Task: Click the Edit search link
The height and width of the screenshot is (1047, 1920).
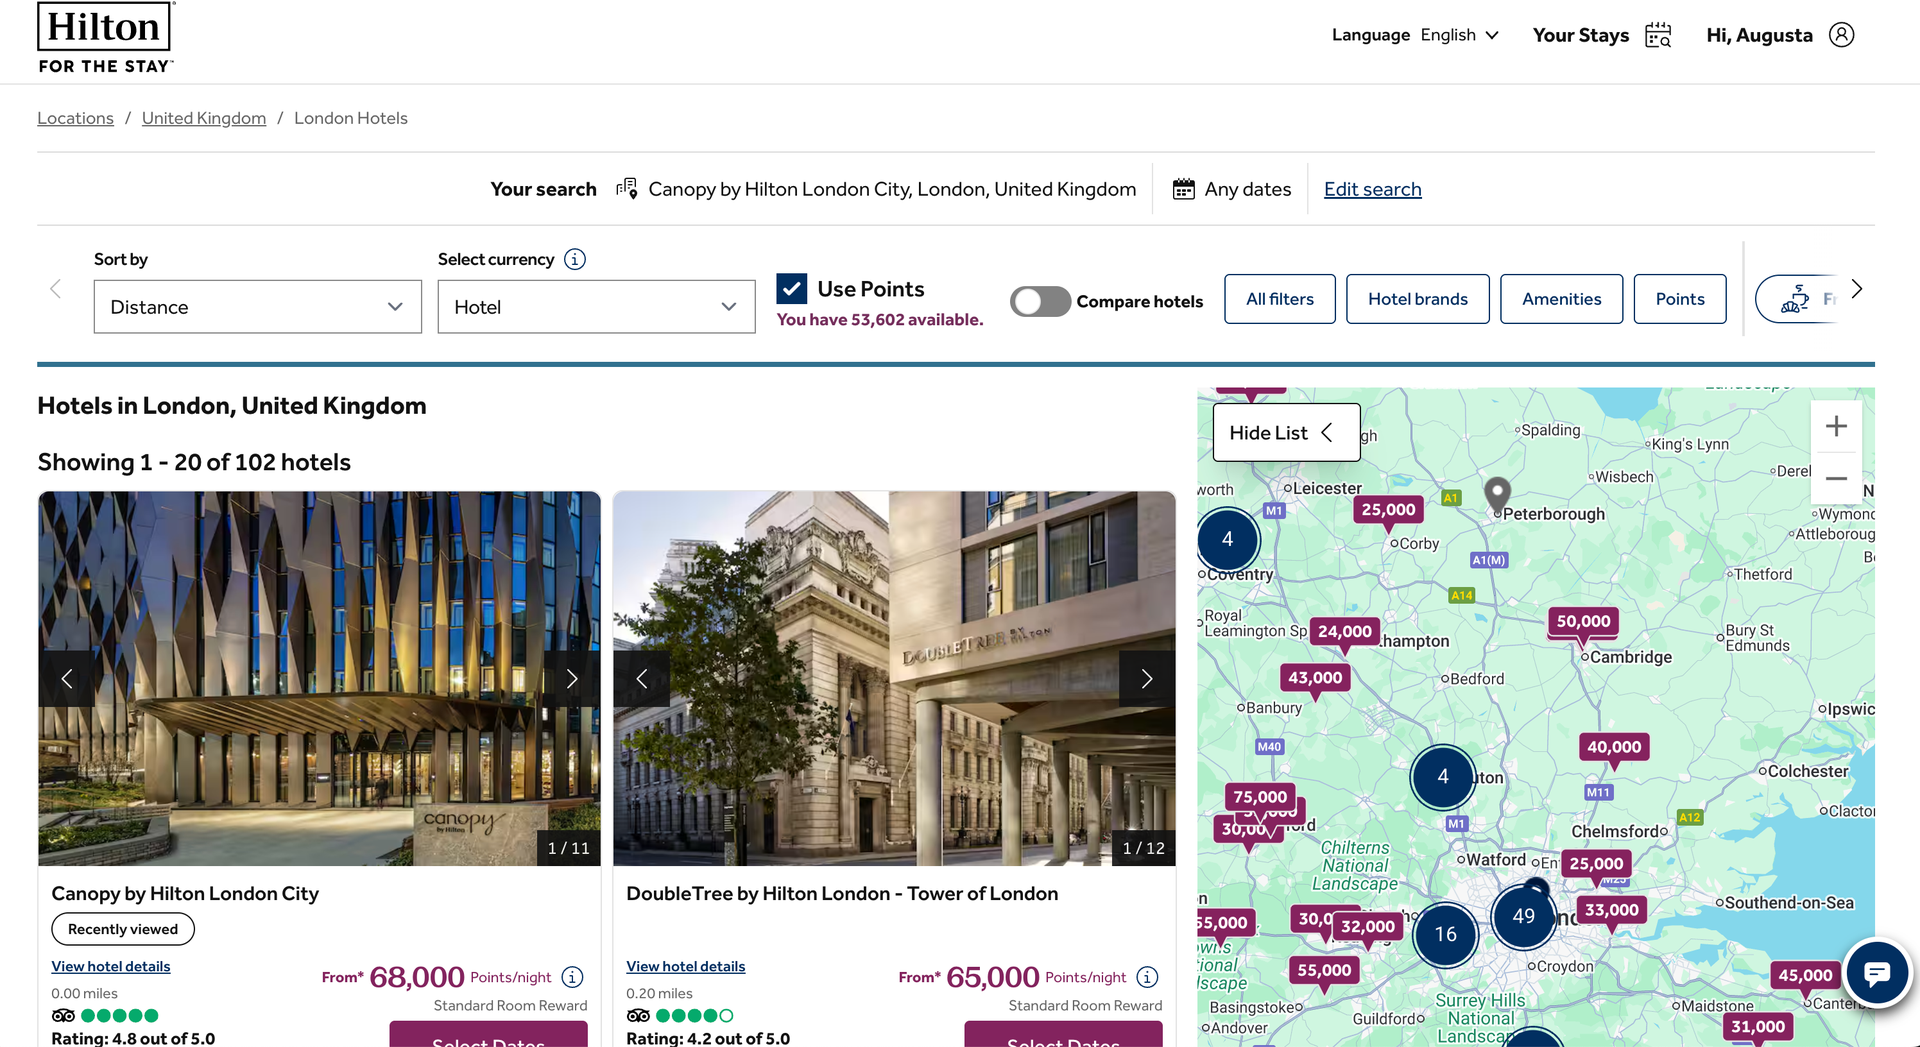Action: tap(1373, 189)
